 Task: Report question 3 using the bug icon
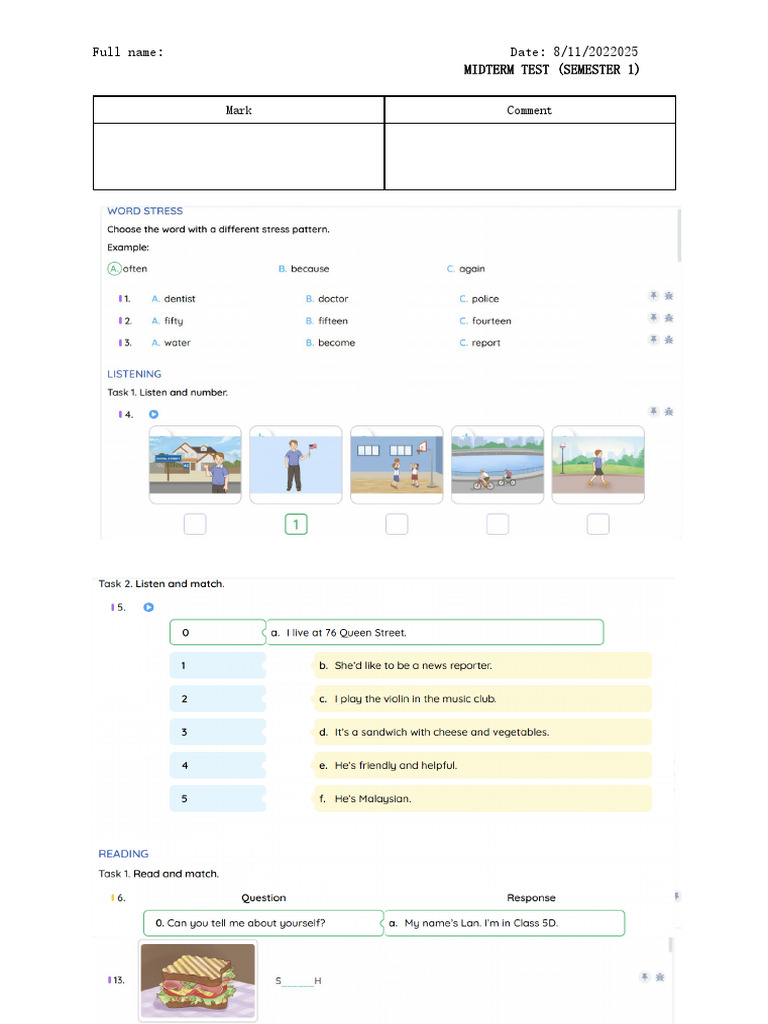(x=669, y=340)
